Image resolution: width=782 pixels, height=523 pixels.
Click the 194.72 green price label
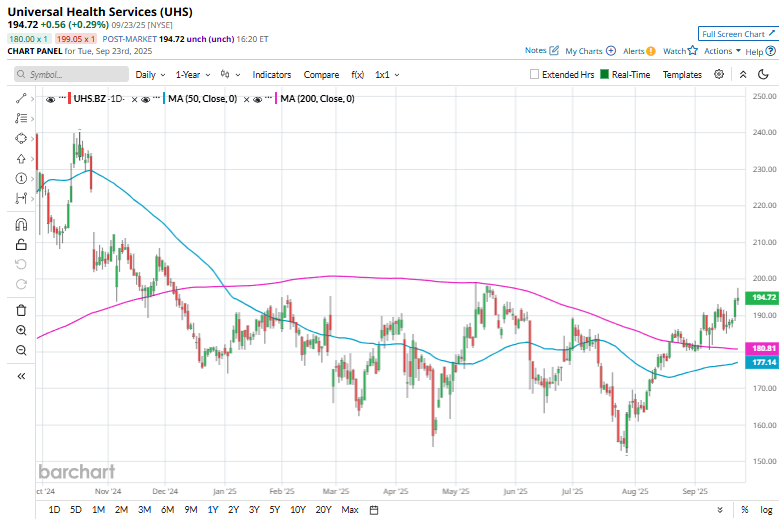pyautogui.click(x=762, y=298)
